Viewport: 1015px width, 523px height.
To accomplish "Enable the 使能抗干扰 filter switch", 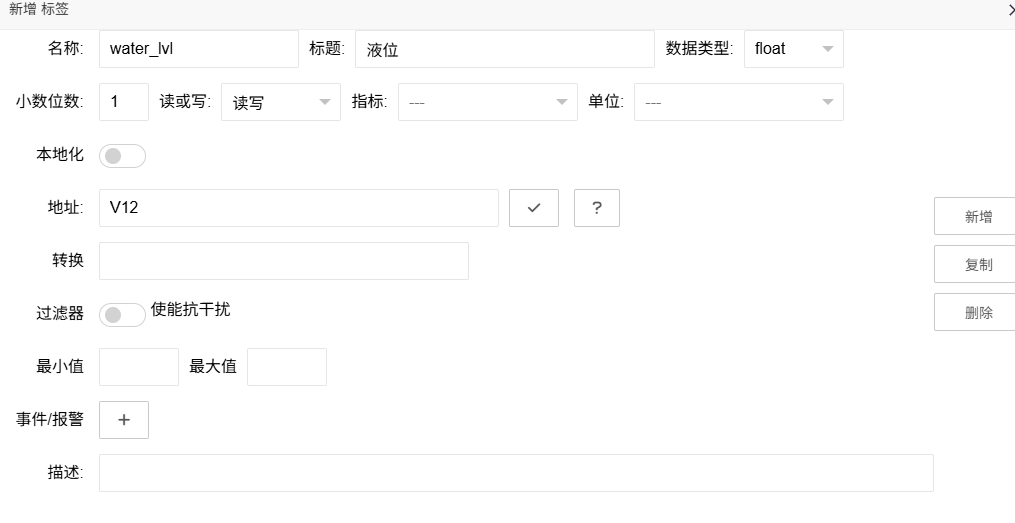I will pos(122,315).
